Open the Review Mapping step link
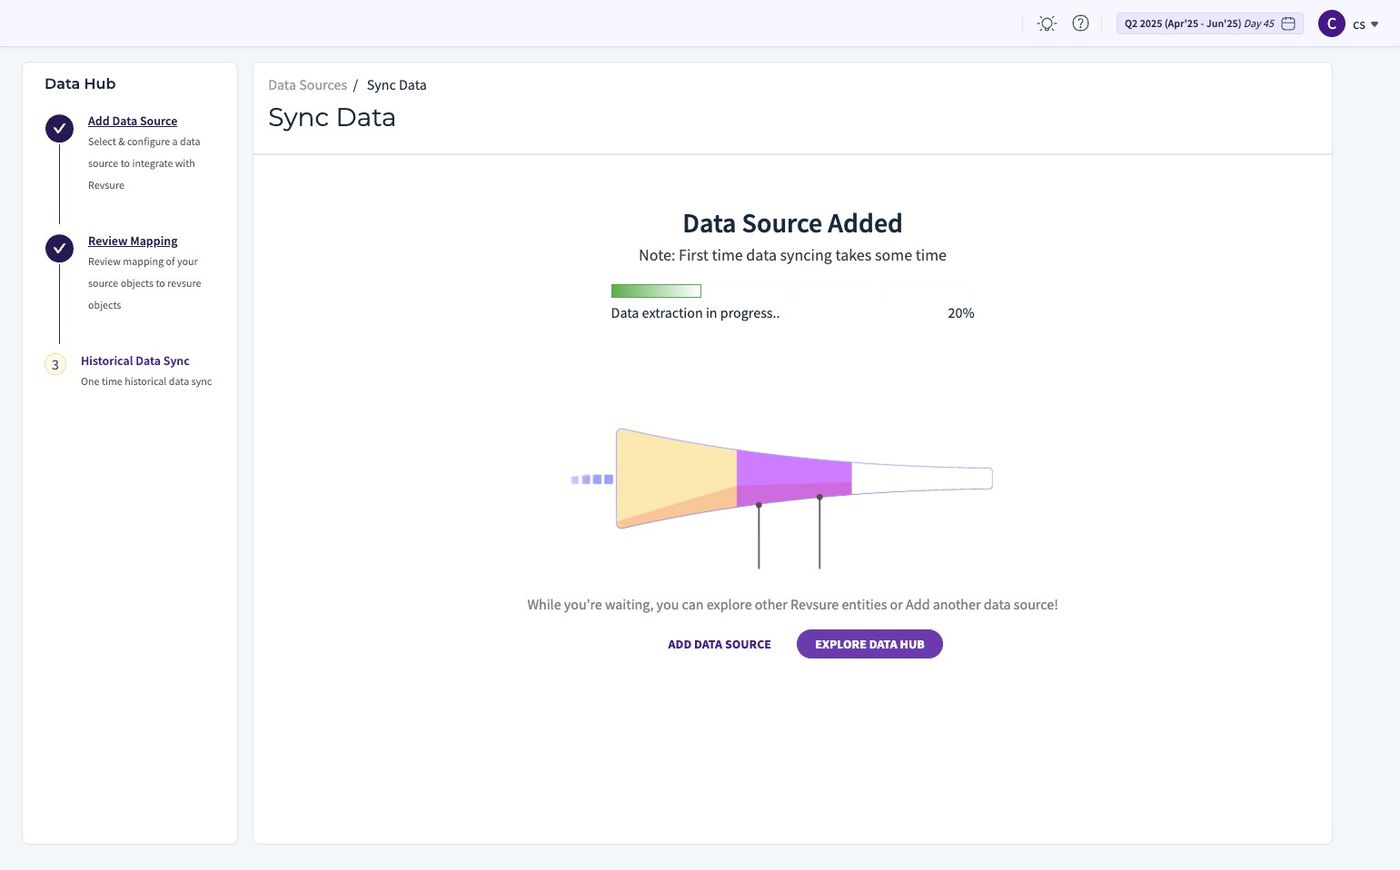The width and height of the screenshot is (1400, 870). pyautogui.click(x=132, y=241)
